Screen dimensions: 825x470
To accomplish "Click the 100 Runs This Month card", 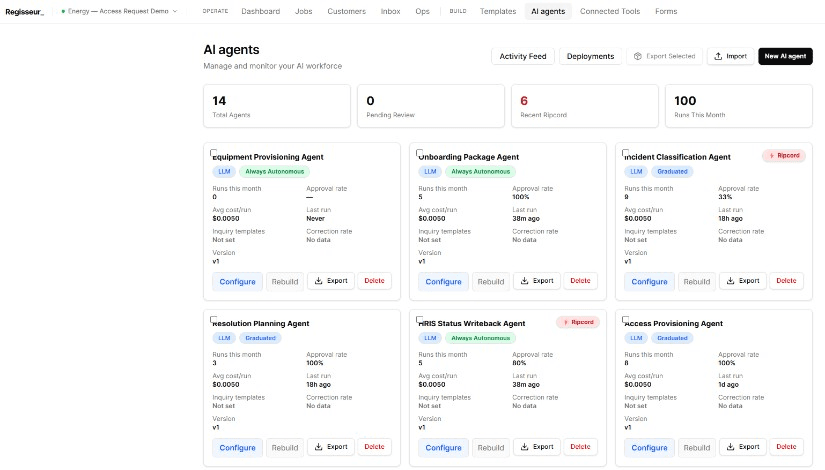I will click(739, 106).
